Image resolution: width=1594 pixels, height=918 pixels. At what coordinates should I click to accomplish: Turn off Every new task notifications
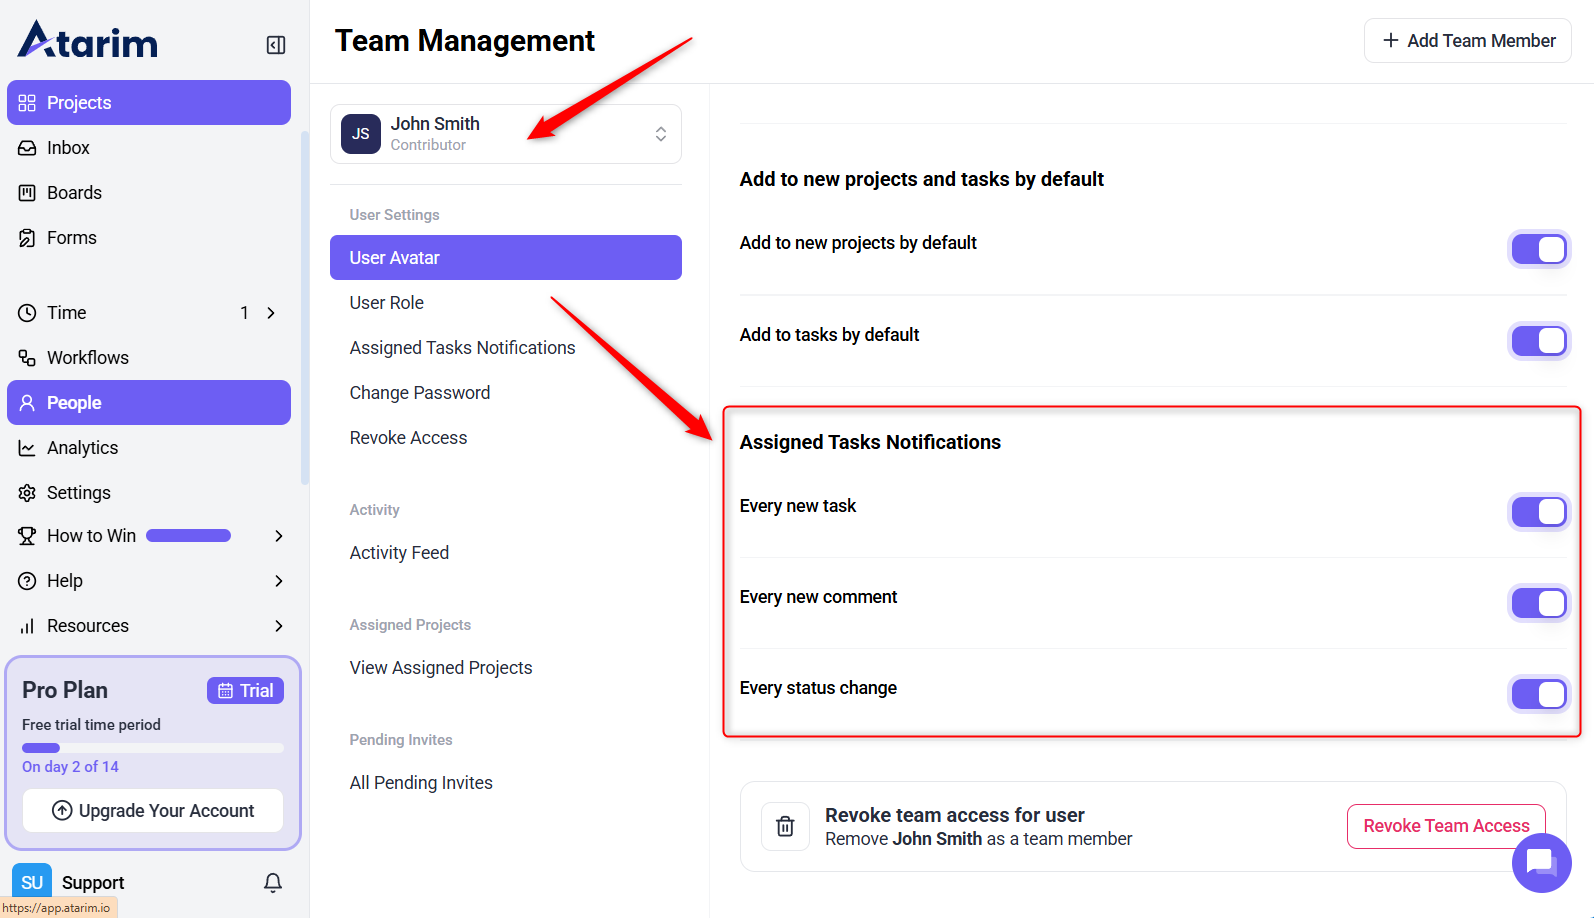coord(1538,512)
